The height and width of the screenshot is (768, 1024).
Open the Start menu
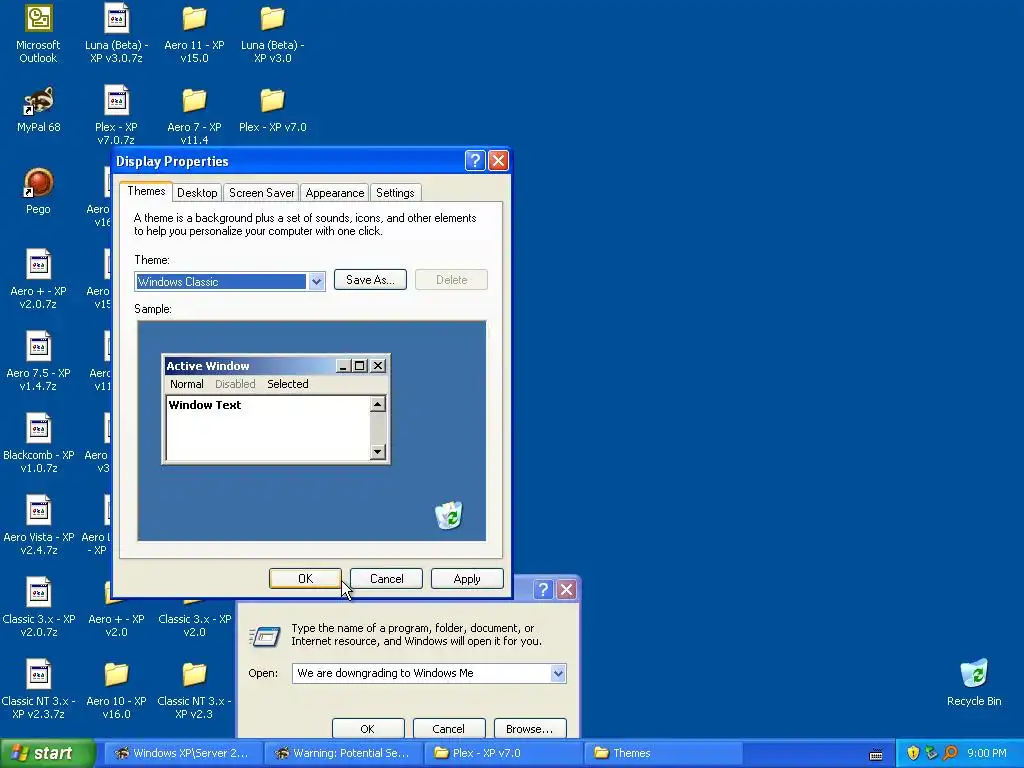[x=48, y=753]
